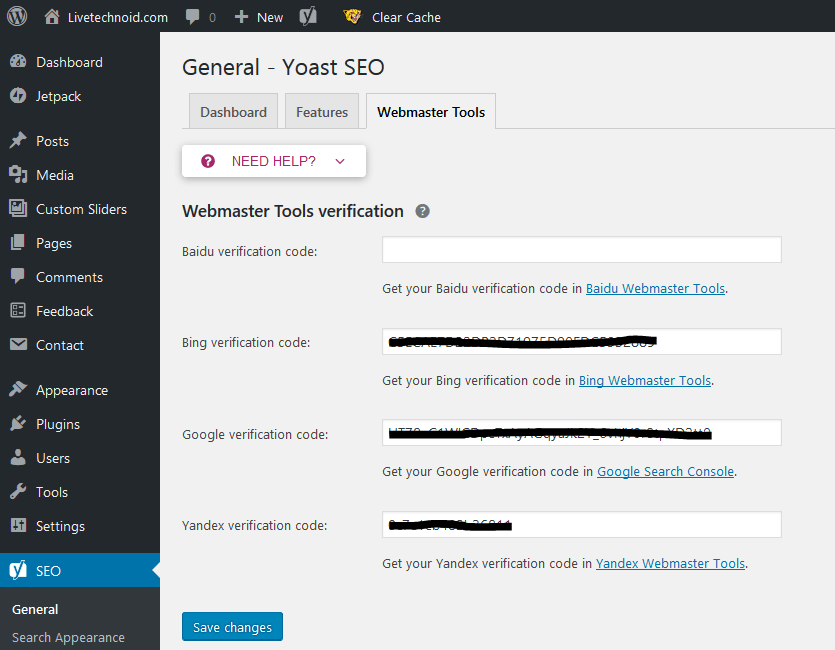Click the Baidu verification code field
The height and width of the screenshot is (650, 835).
pyautogui.click(x=581, y=249)
